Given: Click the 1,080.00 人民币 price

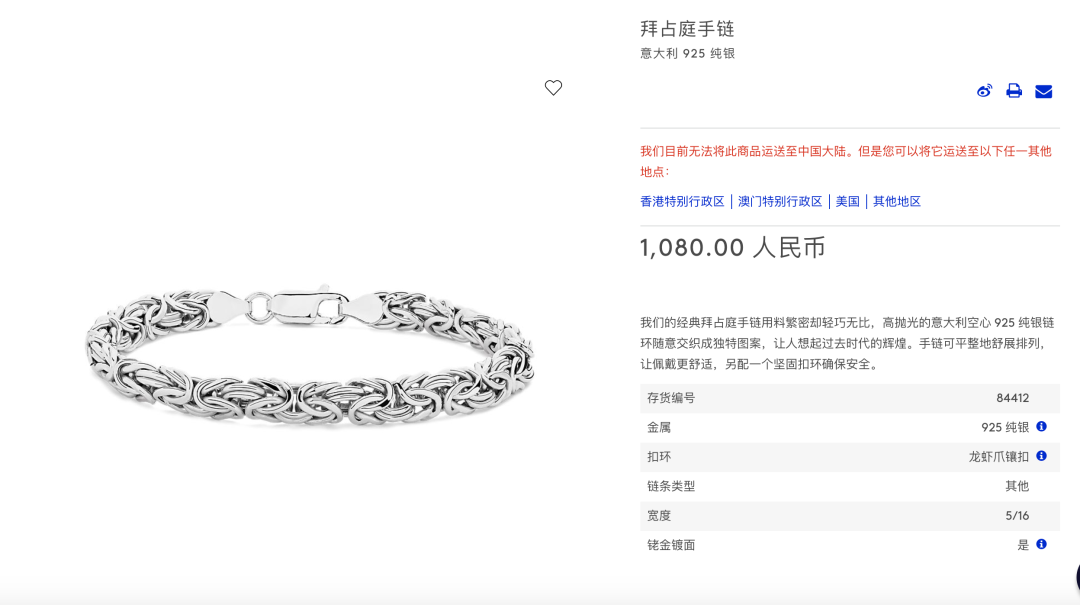Looking at the screenshot, I should pos(732,248).
